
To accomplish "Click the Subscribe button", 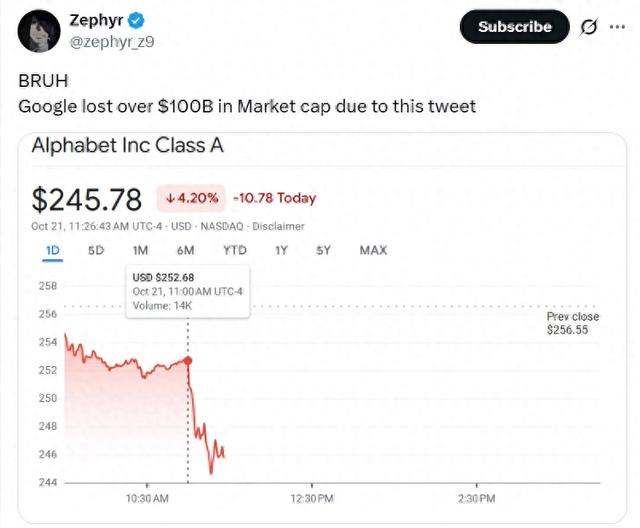I will [514, 27].
